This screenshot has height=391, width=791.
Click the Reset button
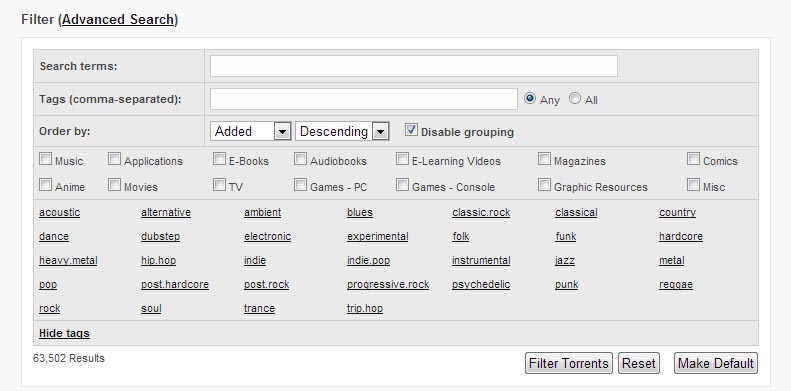[639, 363]
